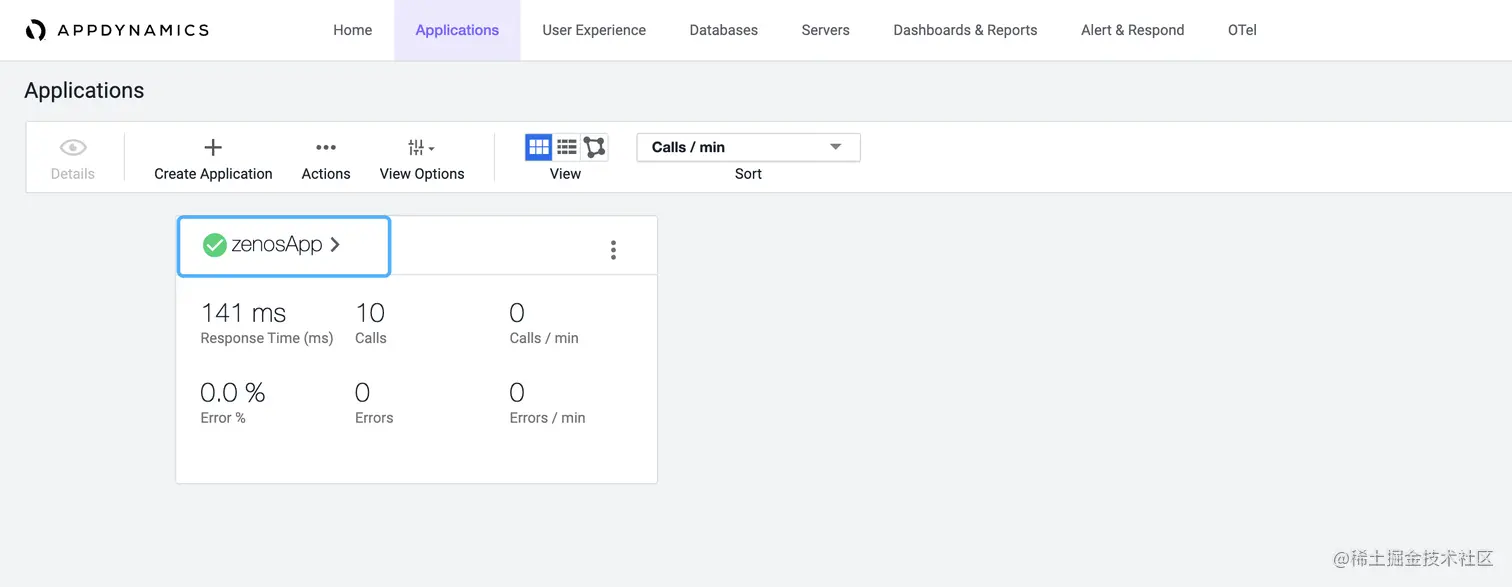Open the OTel tab

click(x=1242, y=30)
